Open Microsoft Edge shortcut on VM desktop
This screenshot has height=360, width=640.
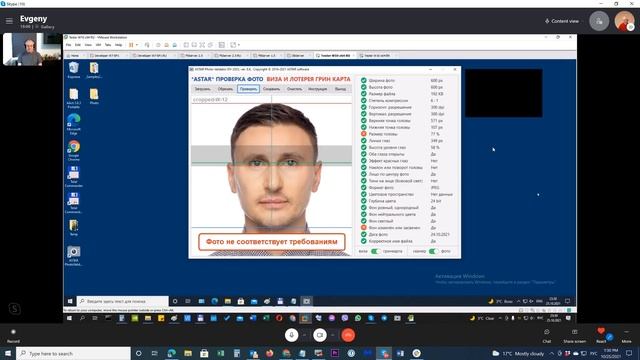73,124
